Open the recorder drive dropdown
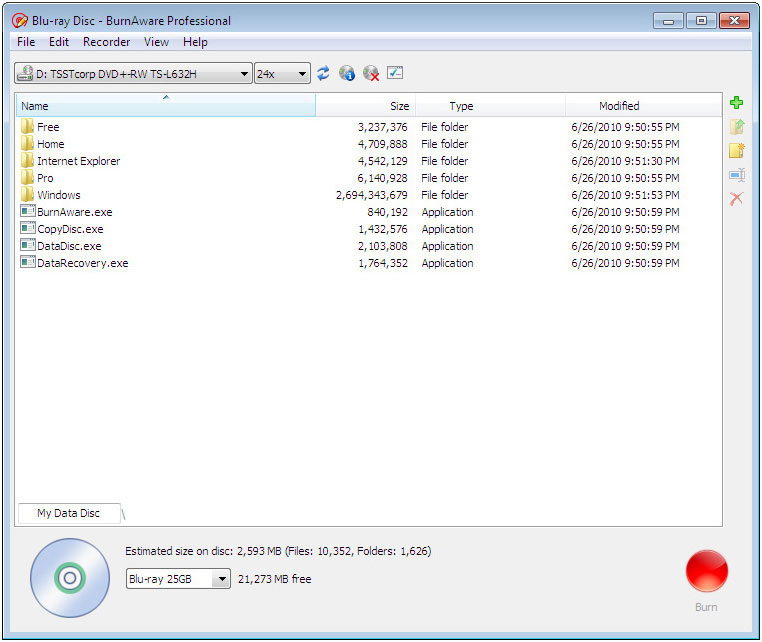 (x=133, y=73)
